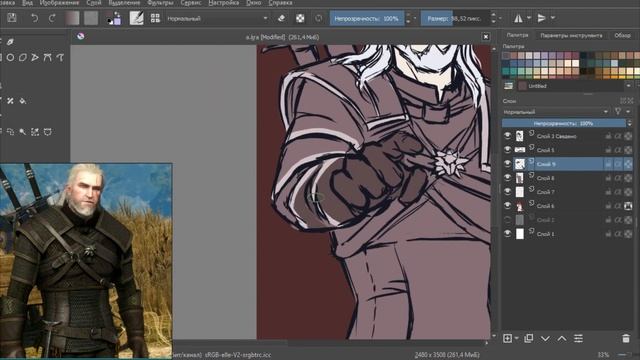Open the brush preset editor
Screen dimensions: 640x360
136,18
